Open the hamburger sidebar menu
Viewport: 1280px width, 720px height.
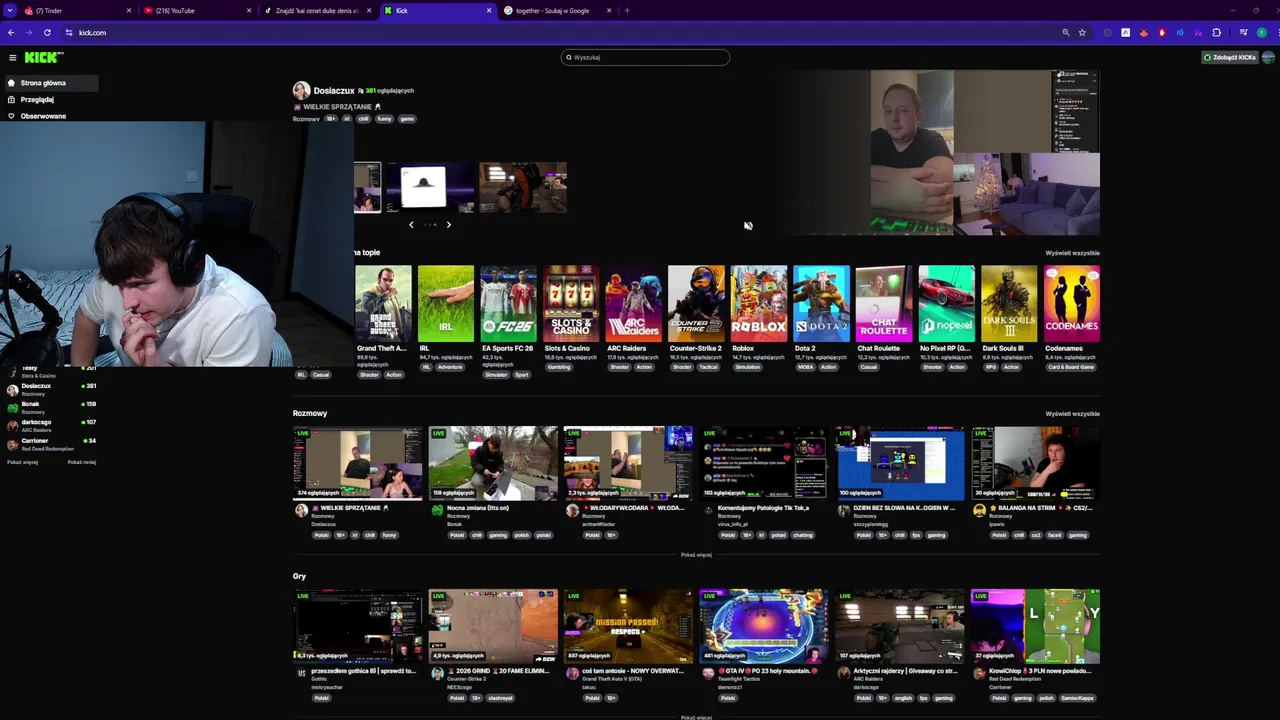coord(12,58)
